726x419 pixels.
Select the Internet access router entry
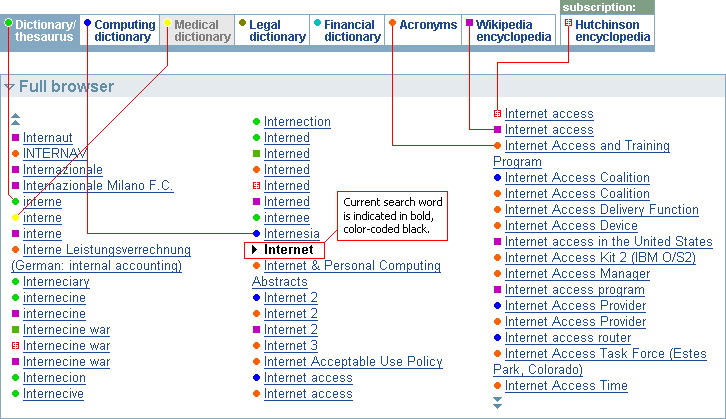[568, 338]
